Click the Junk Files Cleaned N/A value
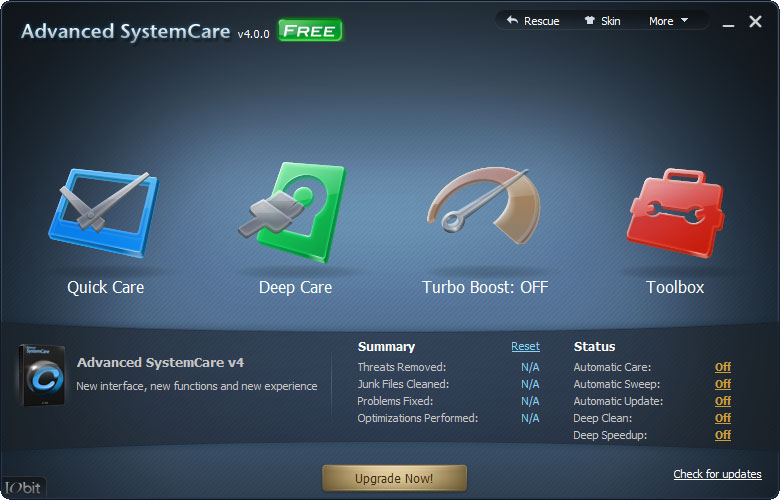This screenshot has width=780, height=500. click(x=530, y=384)
